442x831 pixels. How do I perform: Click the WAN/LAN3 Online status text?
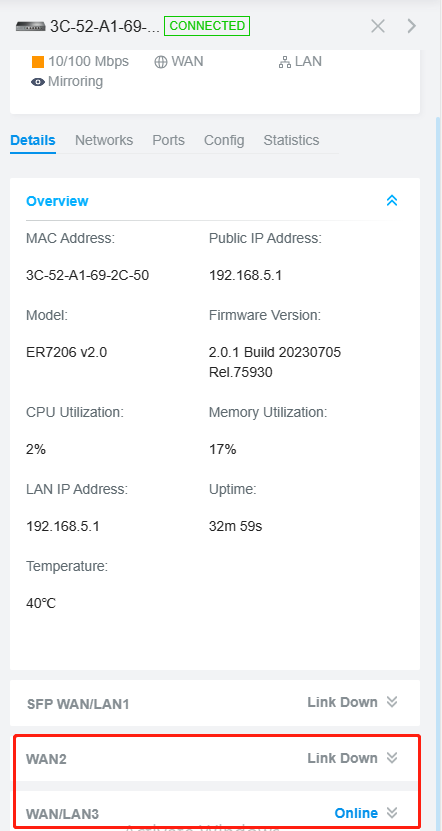click(x=356, y=813)
